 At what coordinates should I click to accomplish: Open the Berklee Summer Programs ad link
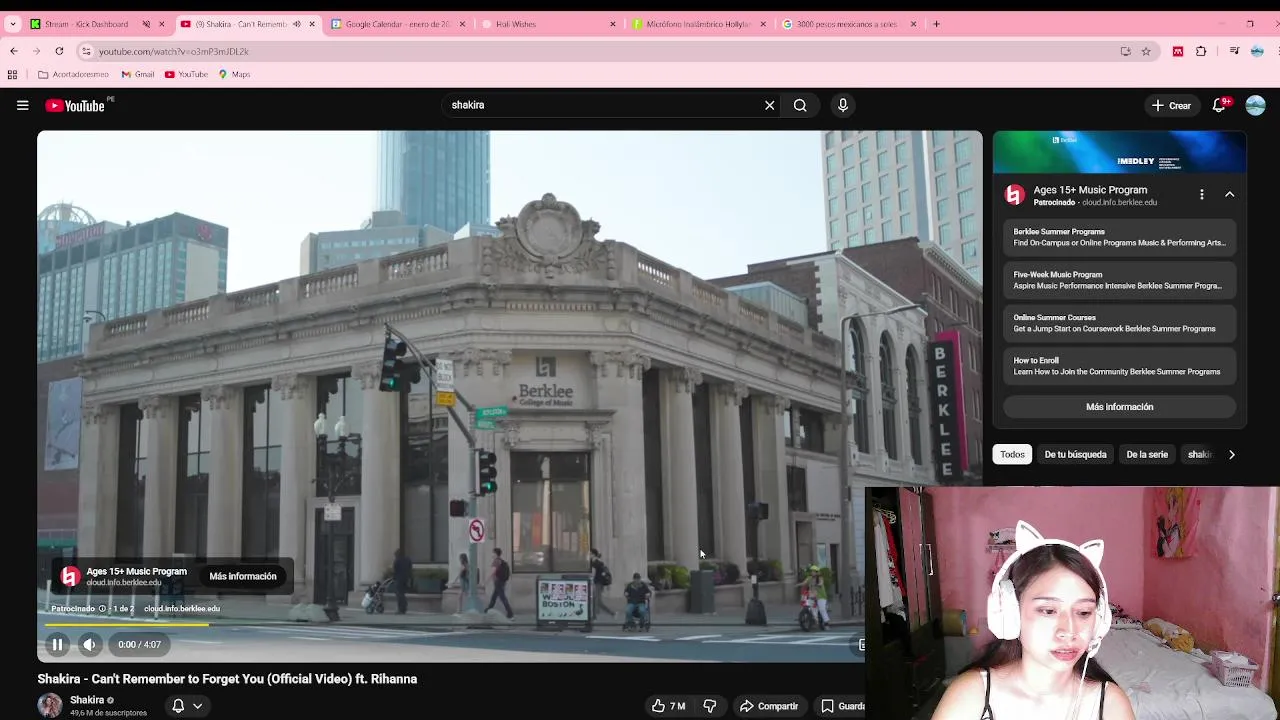1120,237
